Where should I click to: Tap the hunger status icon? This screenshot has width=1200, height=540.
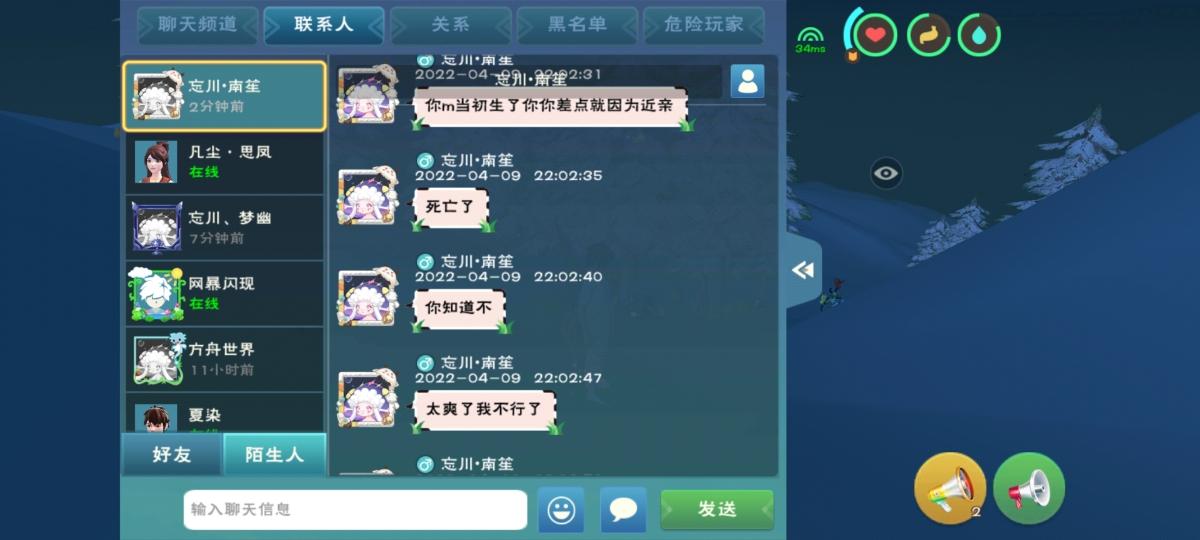(928, 35)
